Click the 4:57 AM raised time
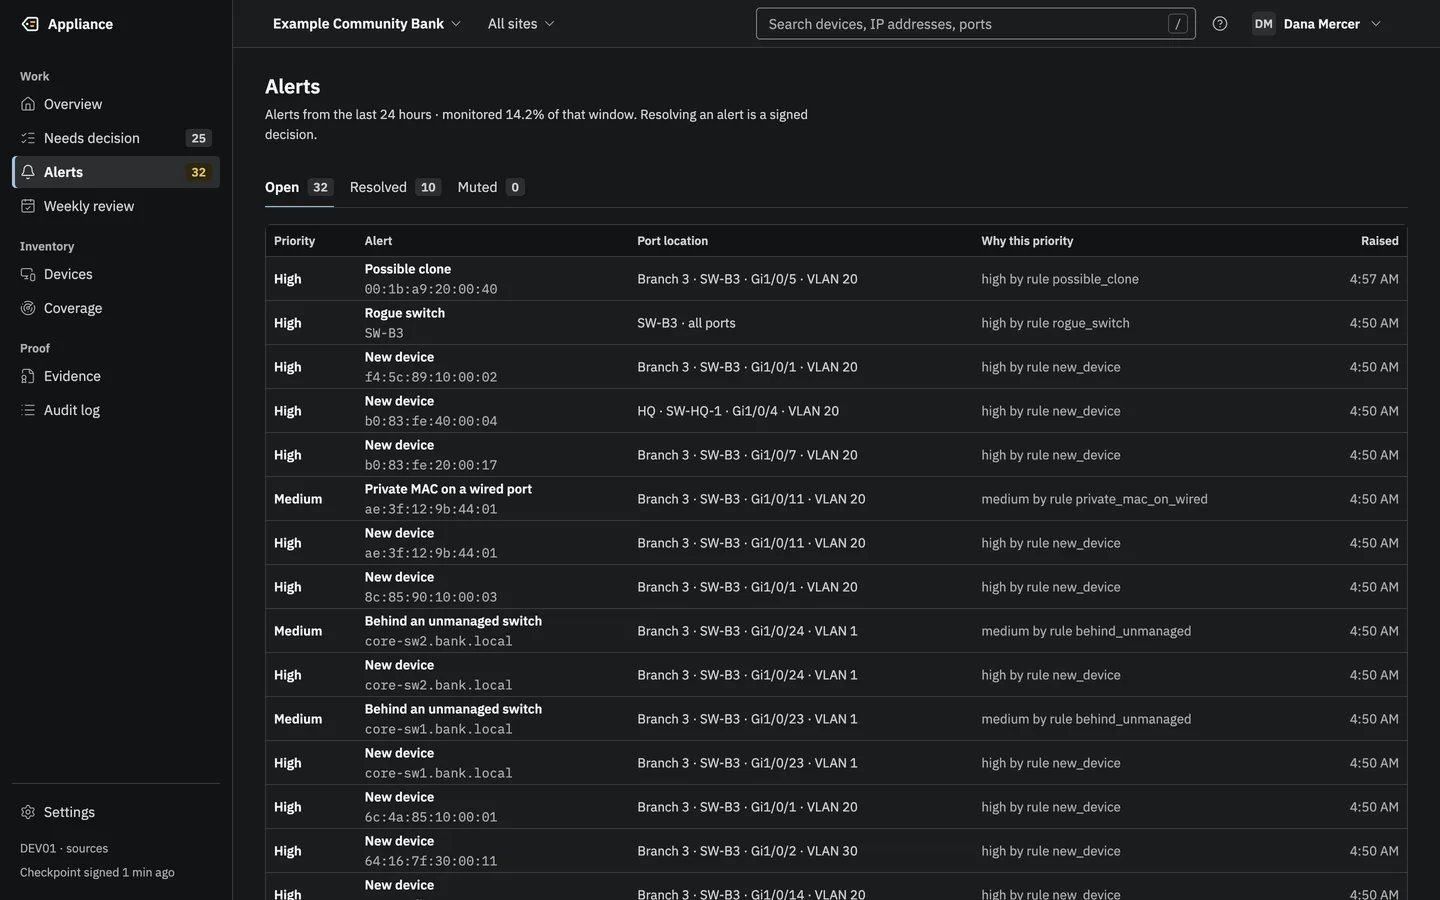Viewport: 1440px width, 900px height. point(1374,279)
